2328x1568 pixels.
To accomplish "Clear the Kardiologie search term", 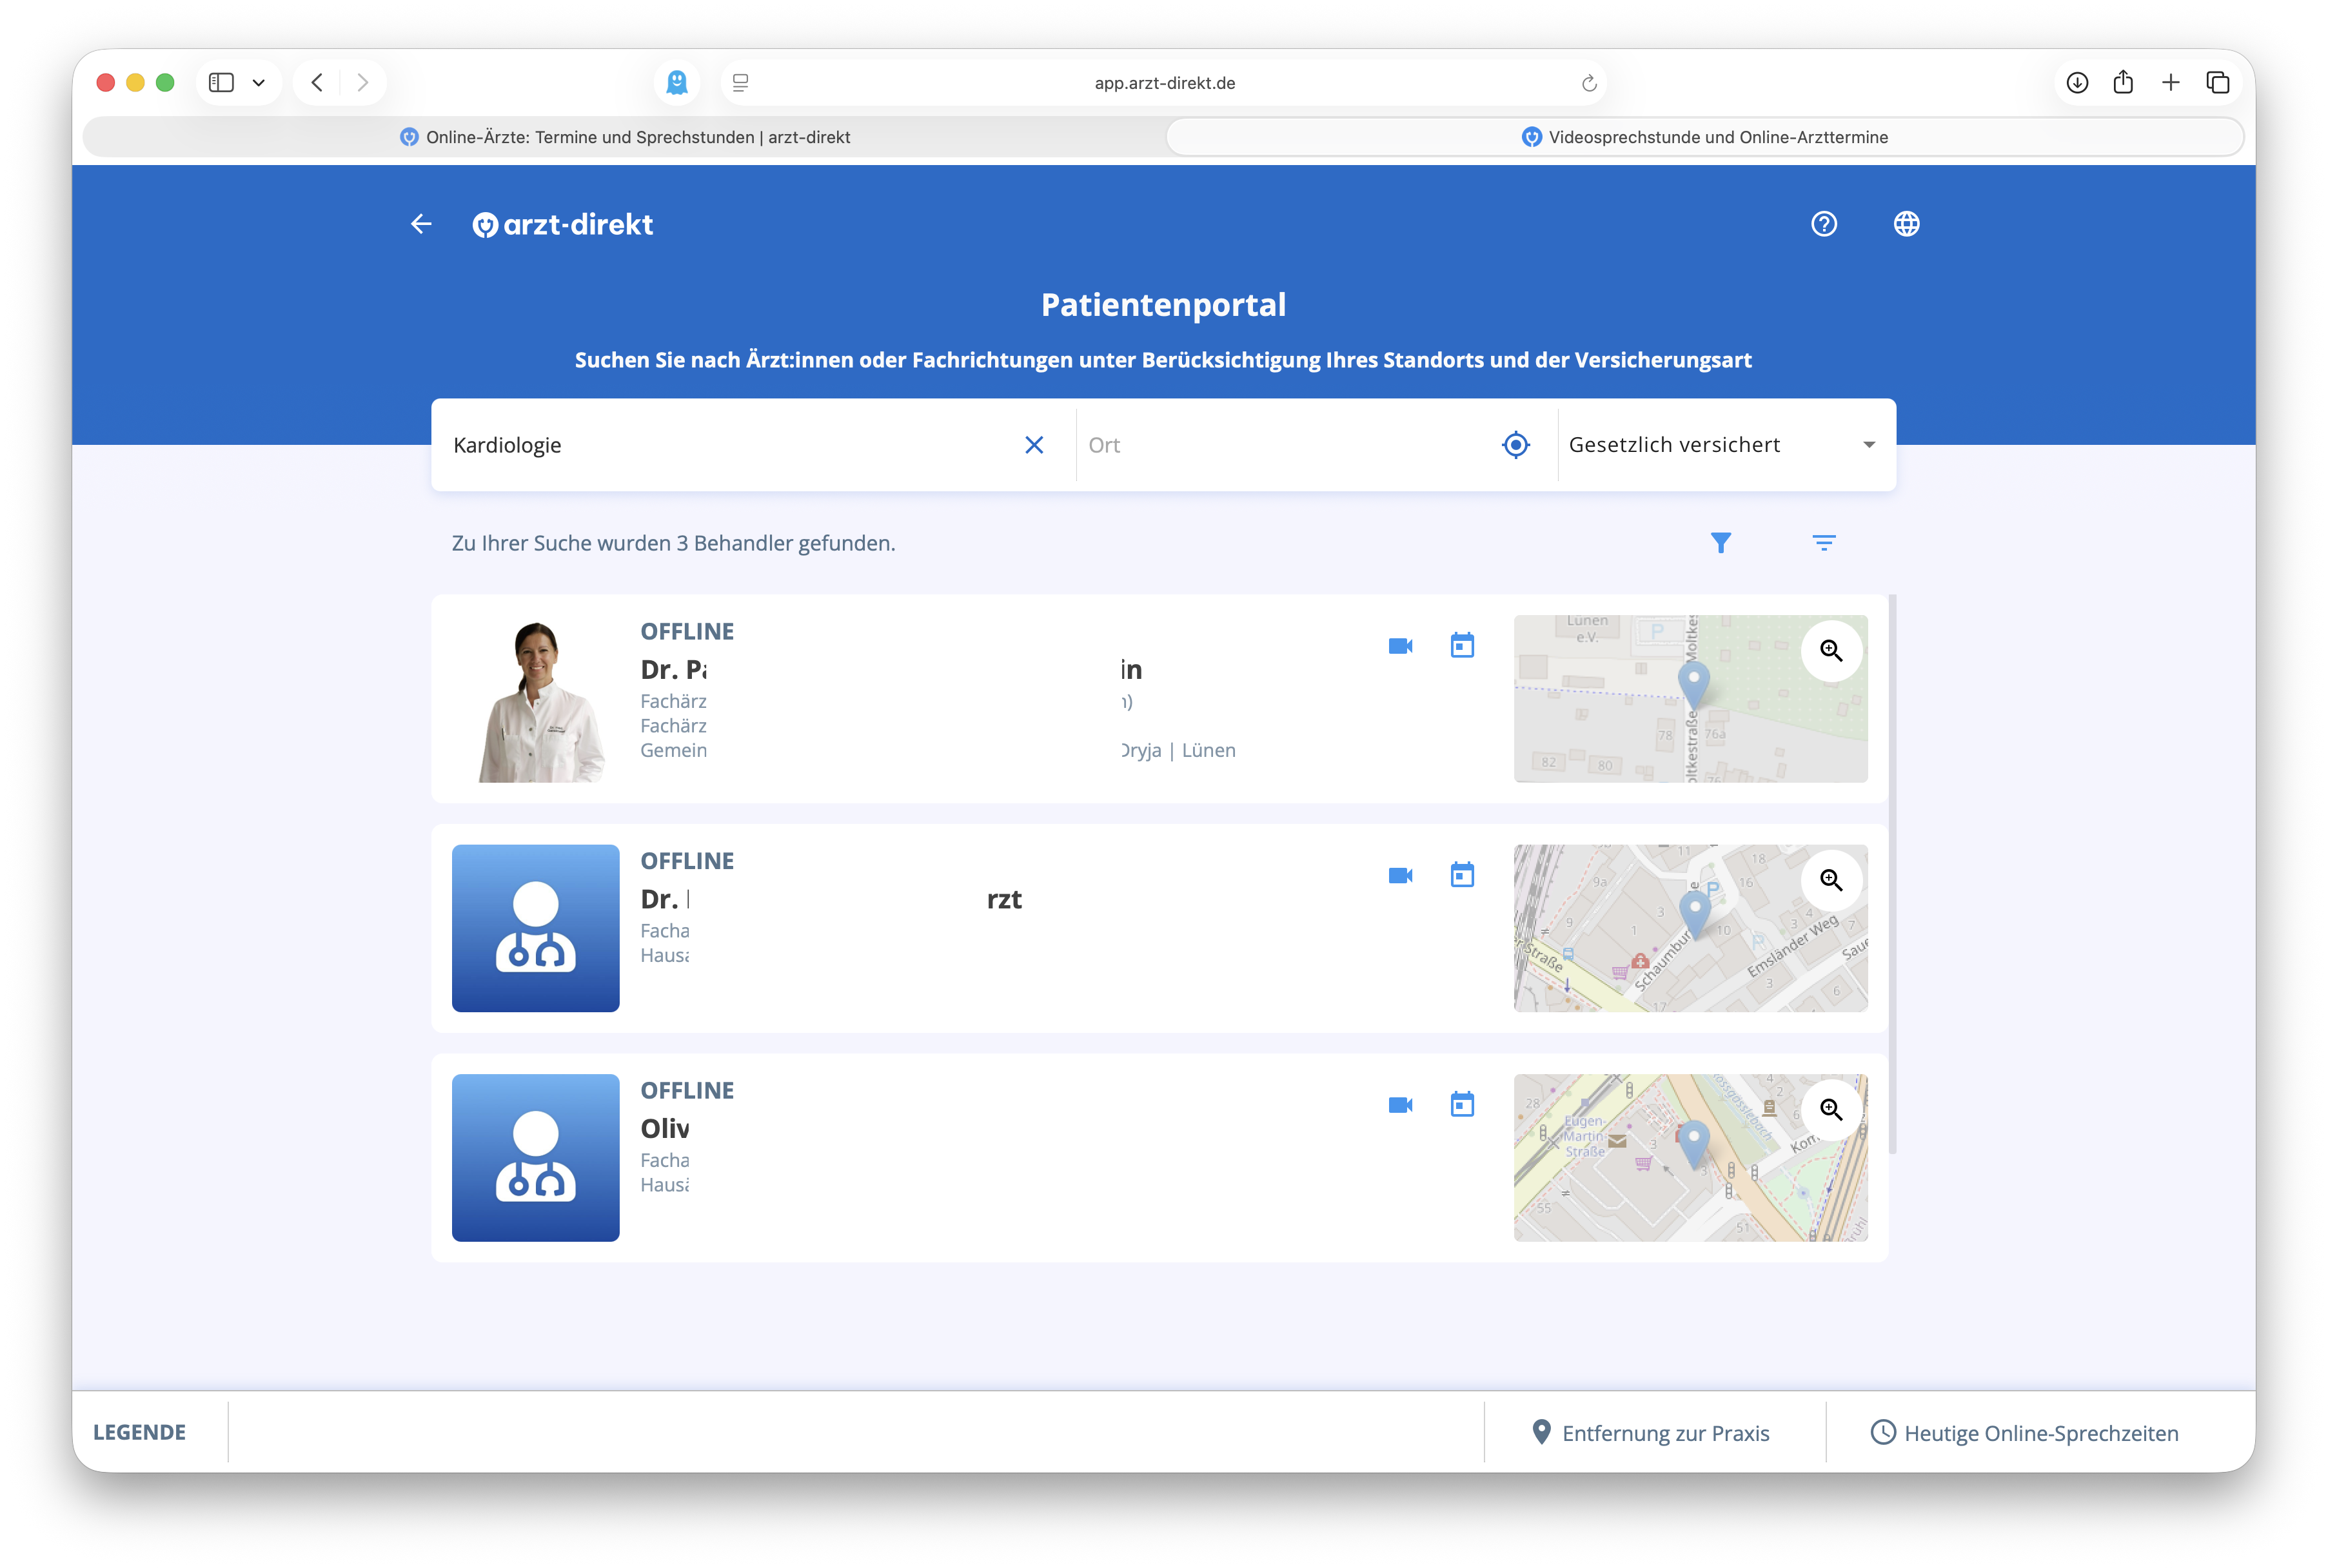I will pyautogui.click(x=1034, y=445).
